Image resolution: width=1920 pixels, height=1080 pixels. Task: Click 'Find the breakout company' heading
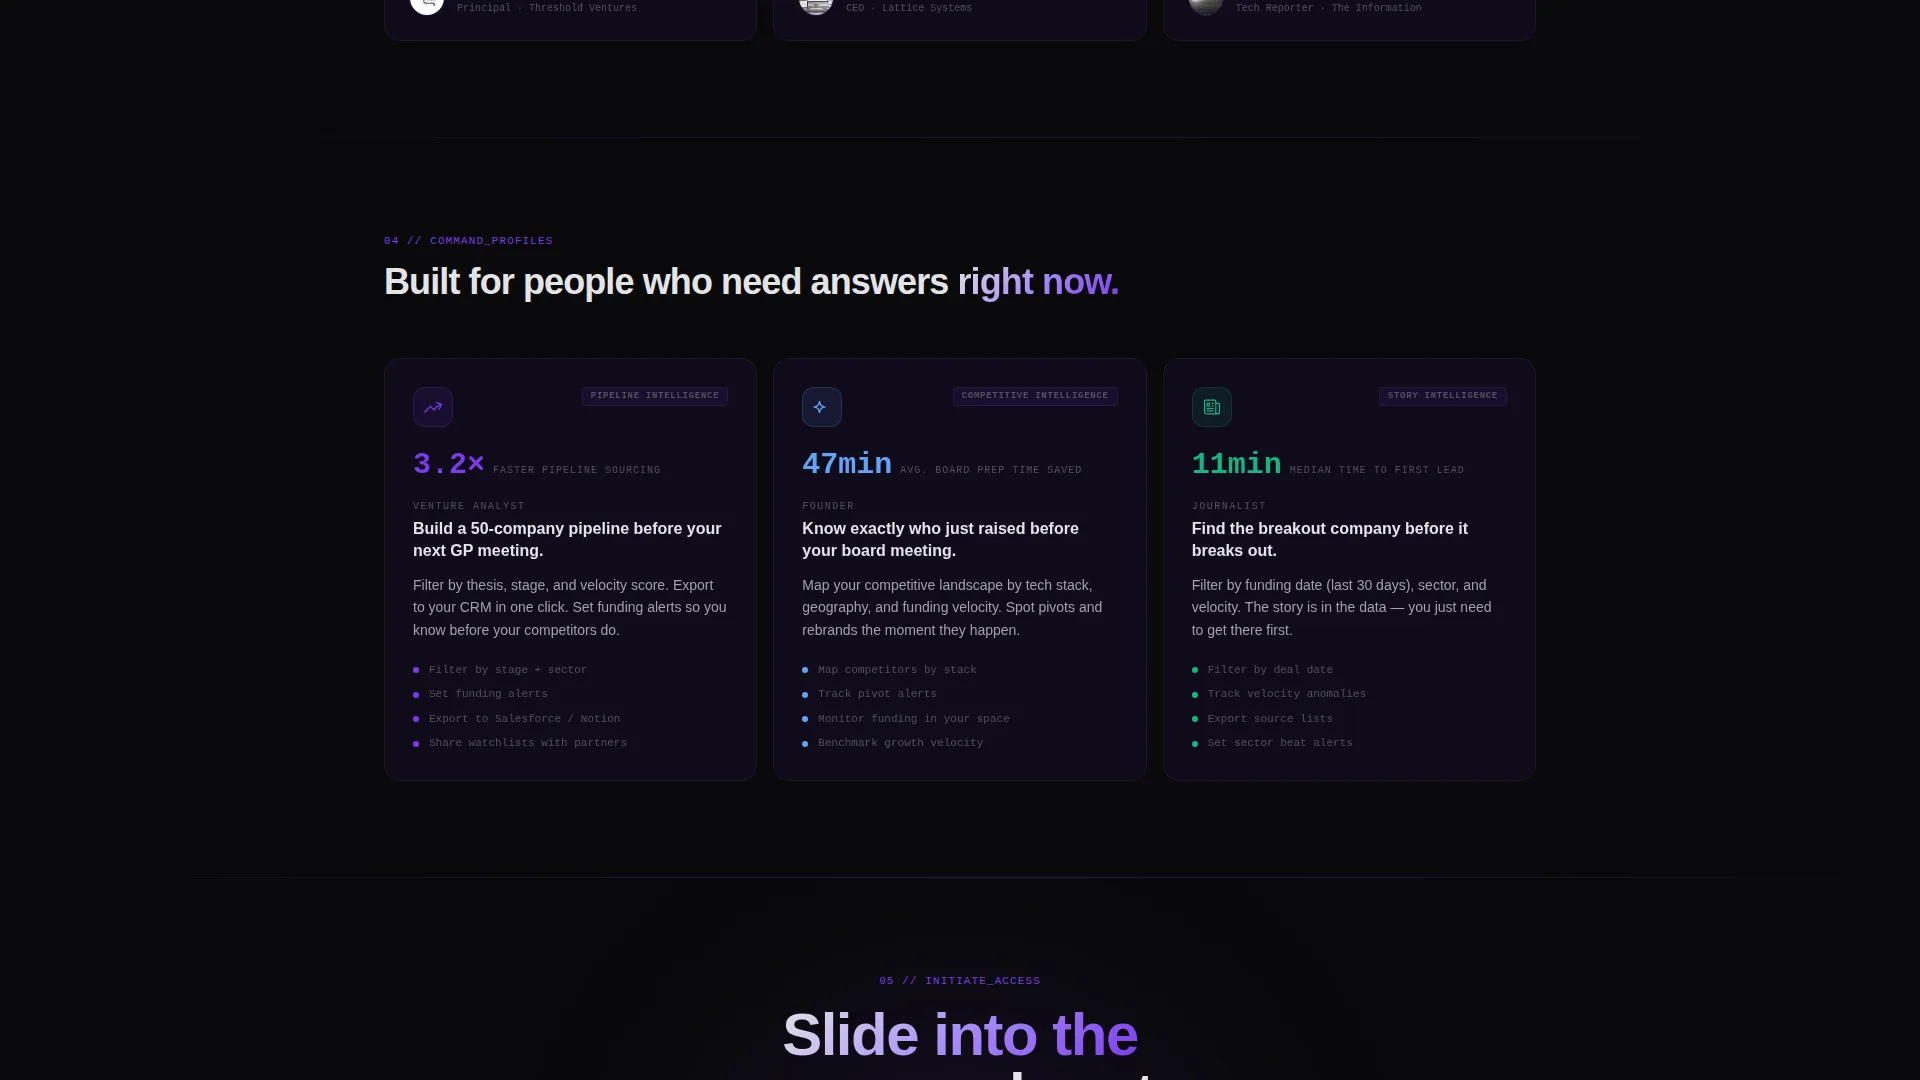(1330, 539)
